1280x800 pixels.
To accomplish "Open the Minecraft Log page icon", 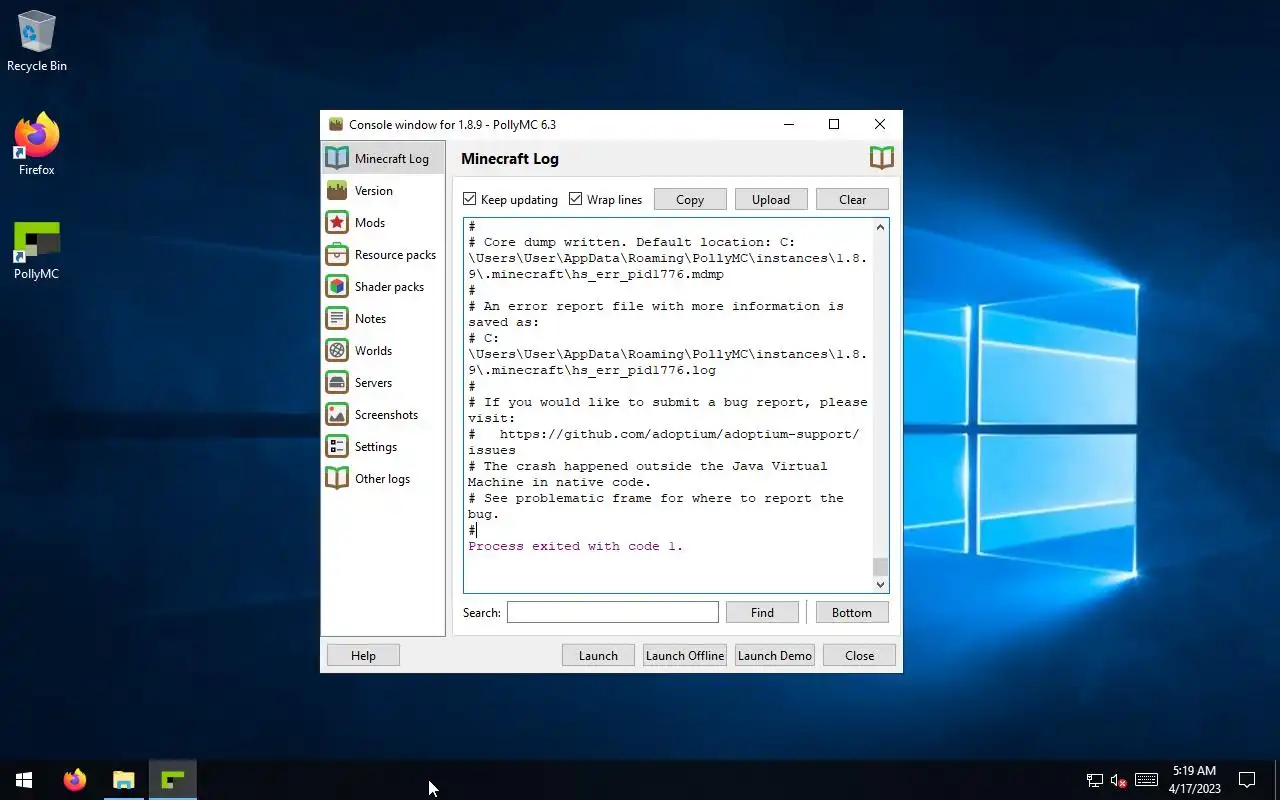I will click(337, 158).
